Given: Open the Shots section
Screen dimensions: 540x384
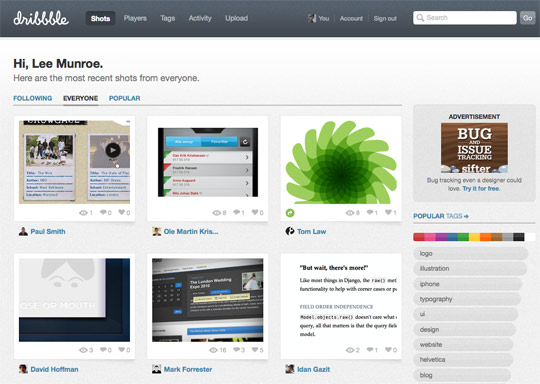Looking at the screenshot, I should (100, 19).
